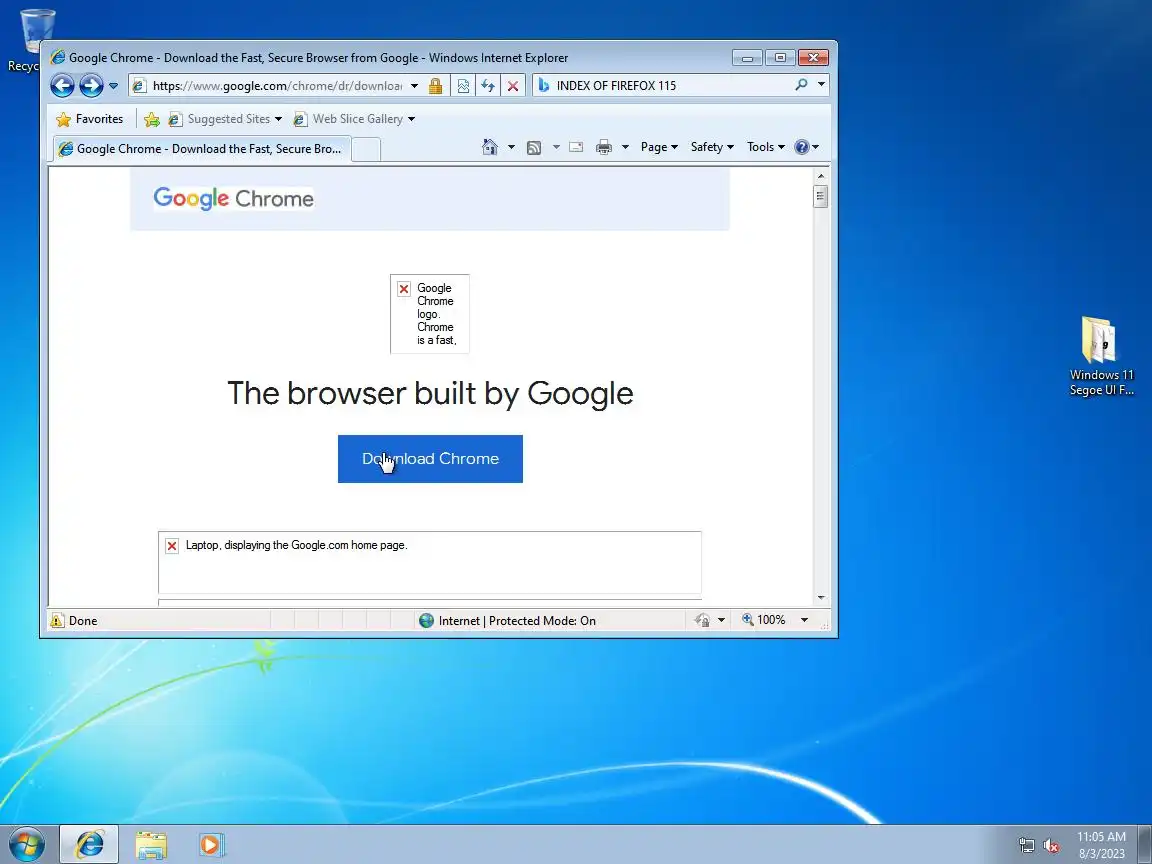Open the Tools menu
The width and height of the screenshot is (1152, 864).
(766, 147)
